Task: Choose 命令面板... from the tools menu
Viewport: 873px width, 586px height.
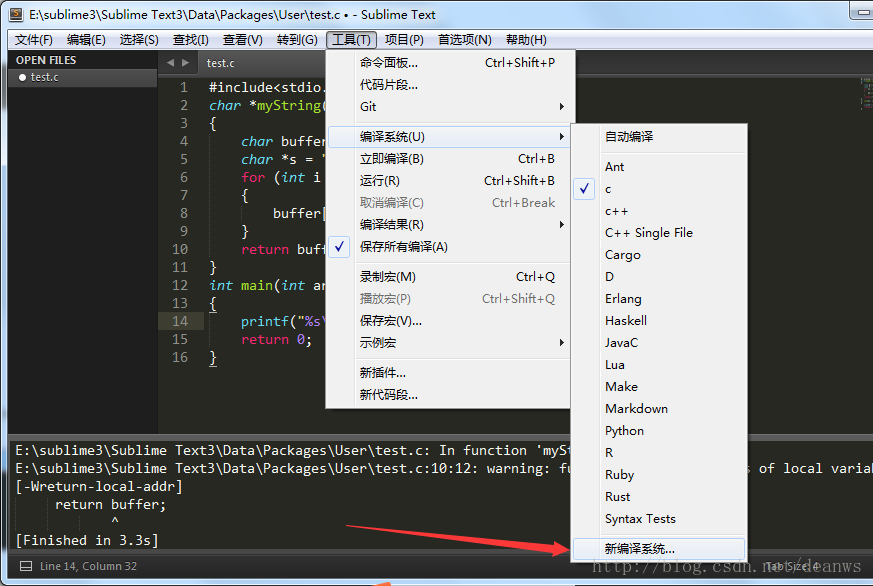Action: pyautogui.click(x=448, y=63)
